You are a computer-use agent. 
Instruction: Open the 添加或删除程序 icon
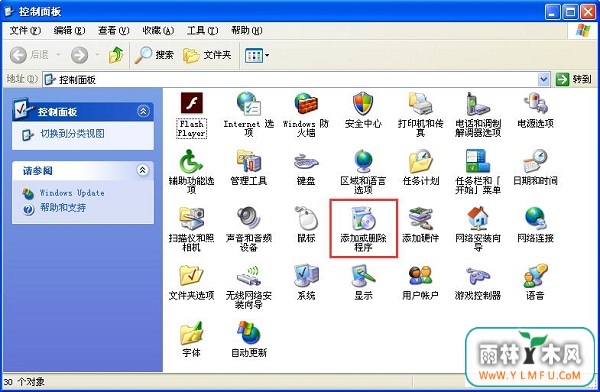point(364,219)
